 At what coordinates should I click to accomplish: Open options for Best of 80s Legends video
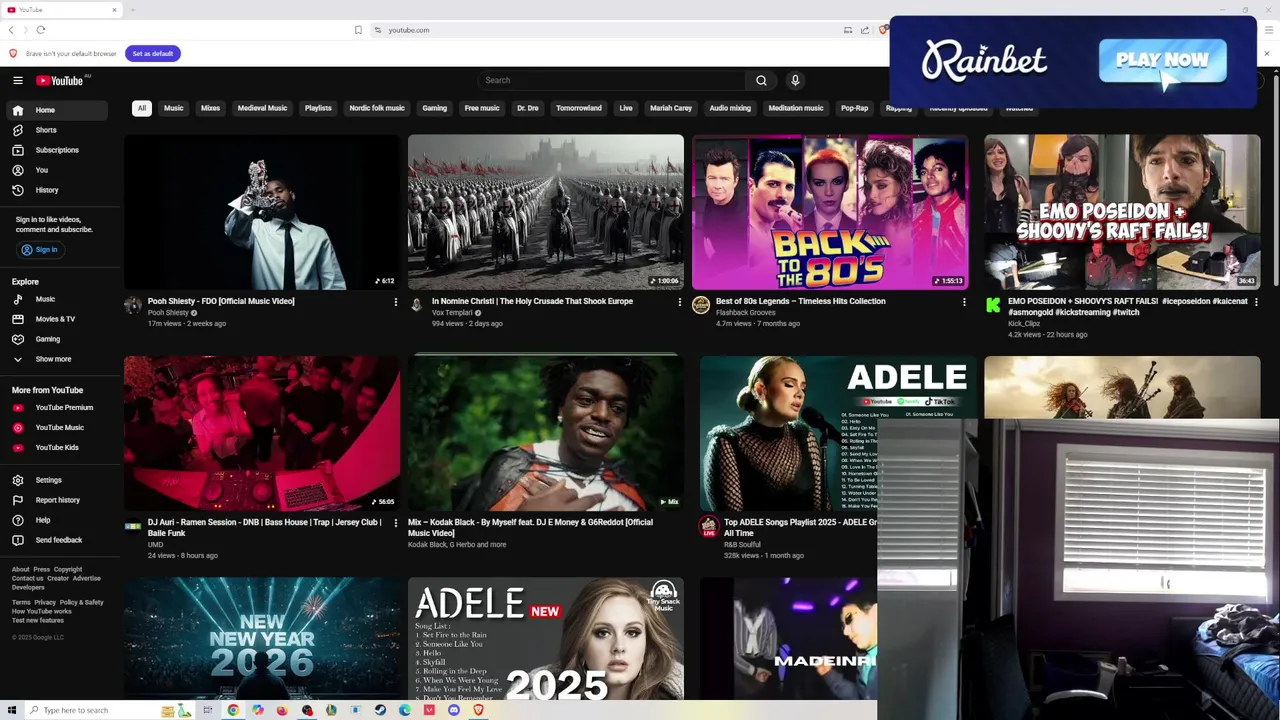click(964, 301)
